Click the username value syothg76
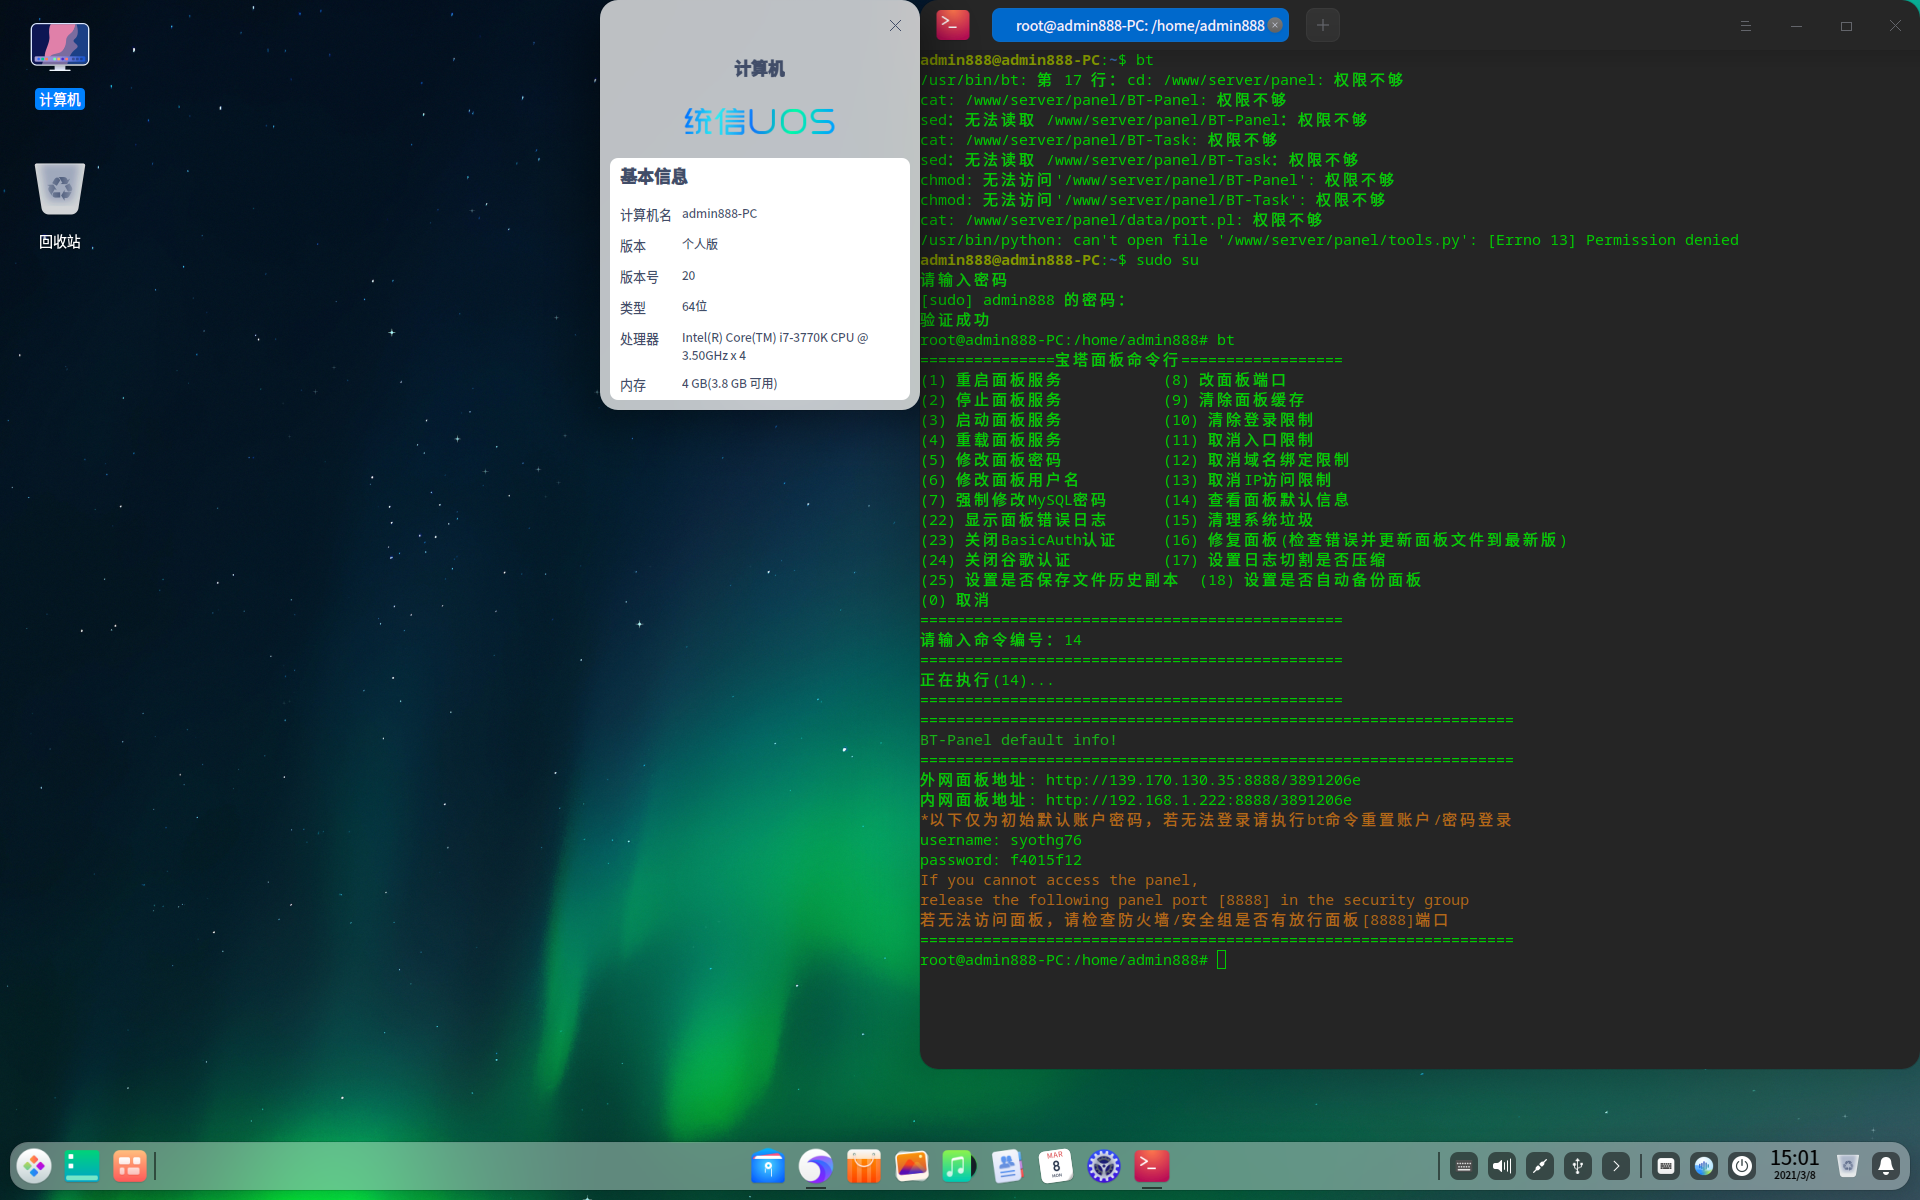 click(1045, 840)
